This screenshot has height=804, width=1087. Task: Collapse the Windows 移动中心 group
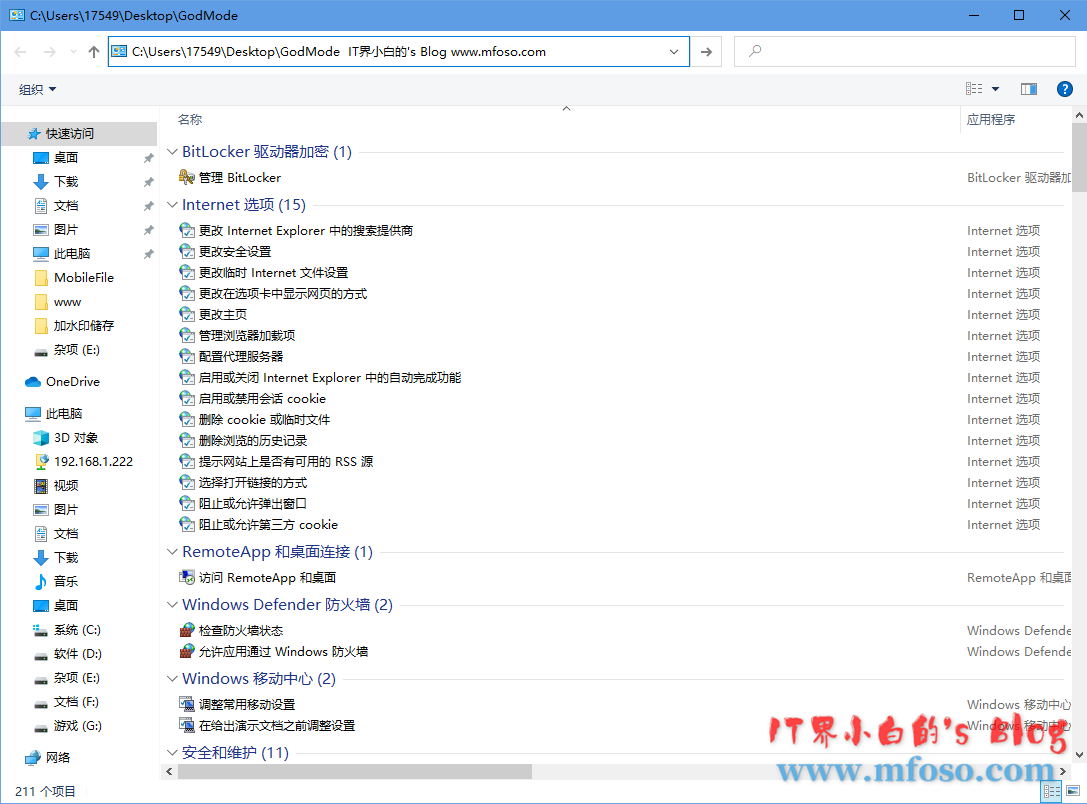click(173, 679)
